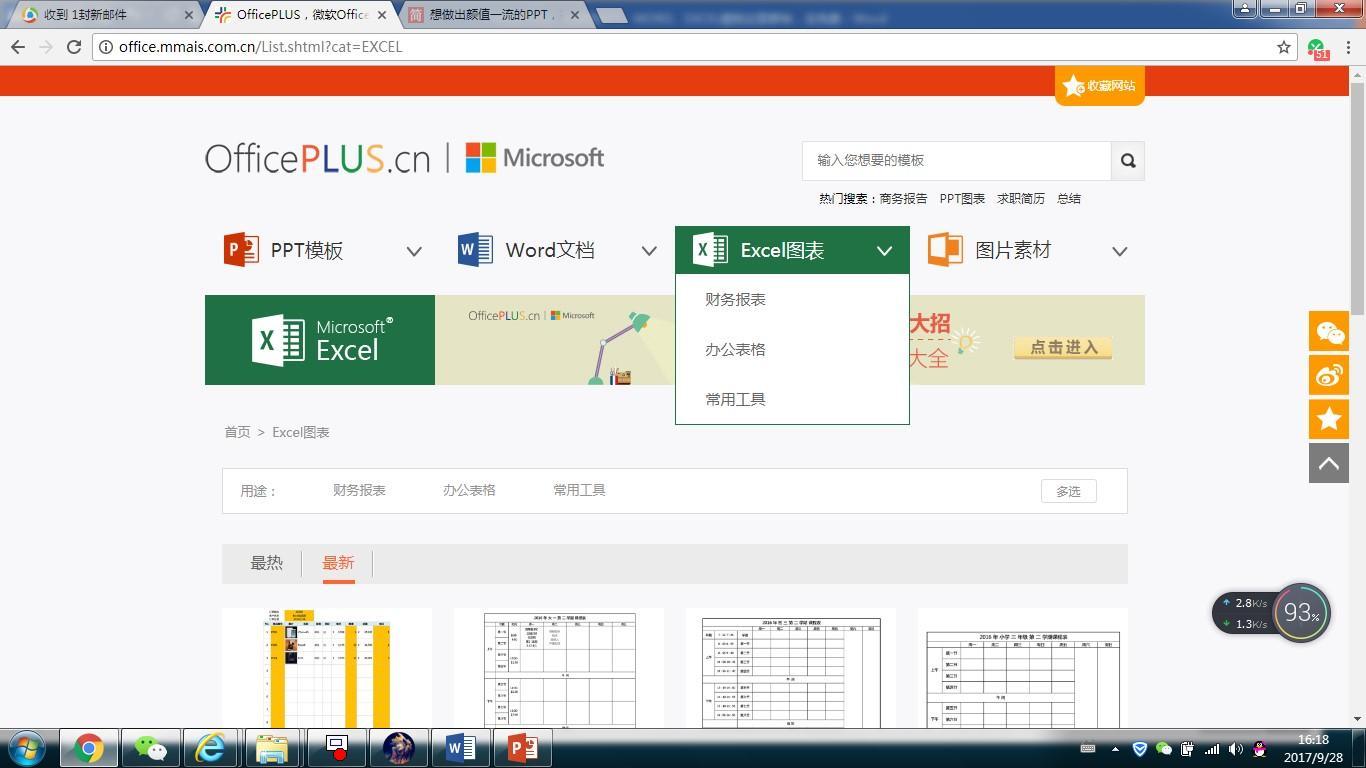Click the page scrollbar down arrow
1366x768 pixels.
pos(1357,718)
